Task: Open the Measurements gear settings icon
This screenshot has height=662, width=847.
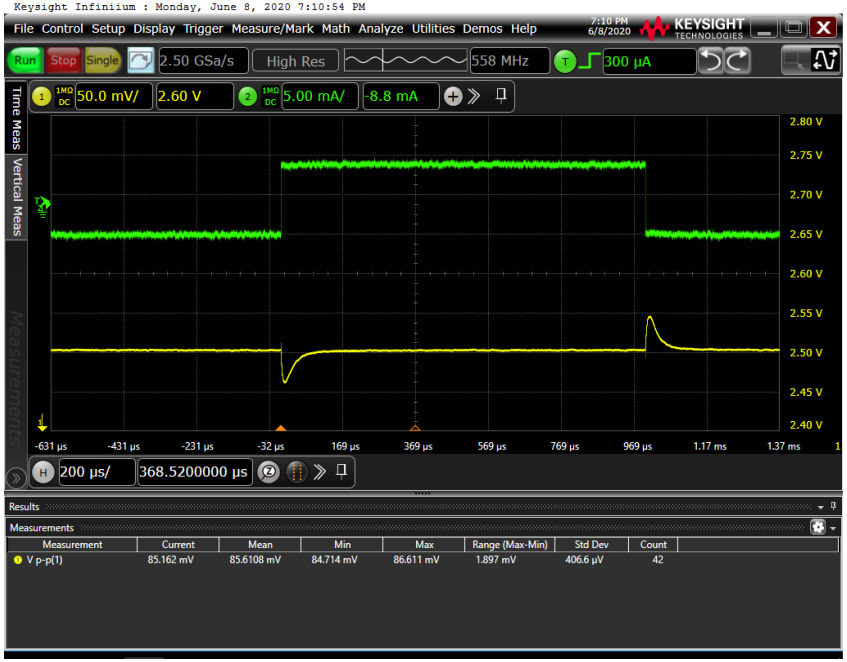Action: tap(819, 528)
